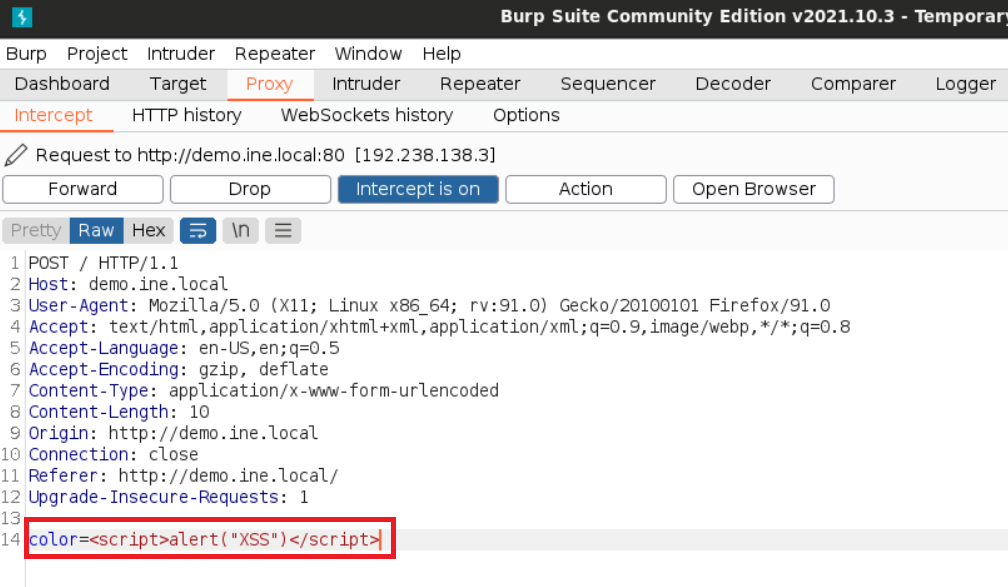1008x587 pixels.
Task: Click the Accept-Language header line
Action: [x=184, y=348]
